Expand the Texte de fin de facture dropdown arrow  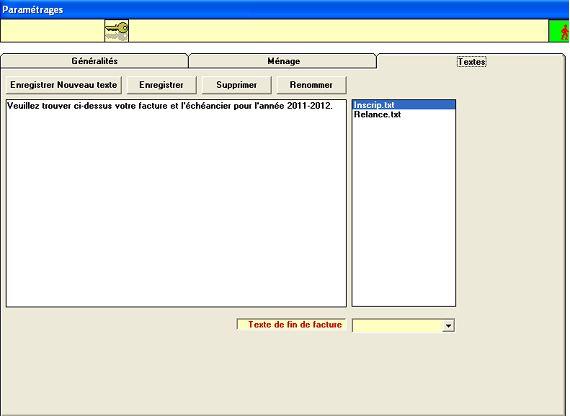pyautogui.click(x=449, y=326)
